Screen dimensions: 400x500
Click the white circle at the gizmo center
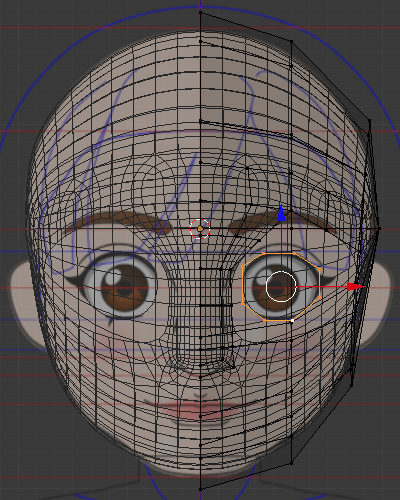coord(281,286)
